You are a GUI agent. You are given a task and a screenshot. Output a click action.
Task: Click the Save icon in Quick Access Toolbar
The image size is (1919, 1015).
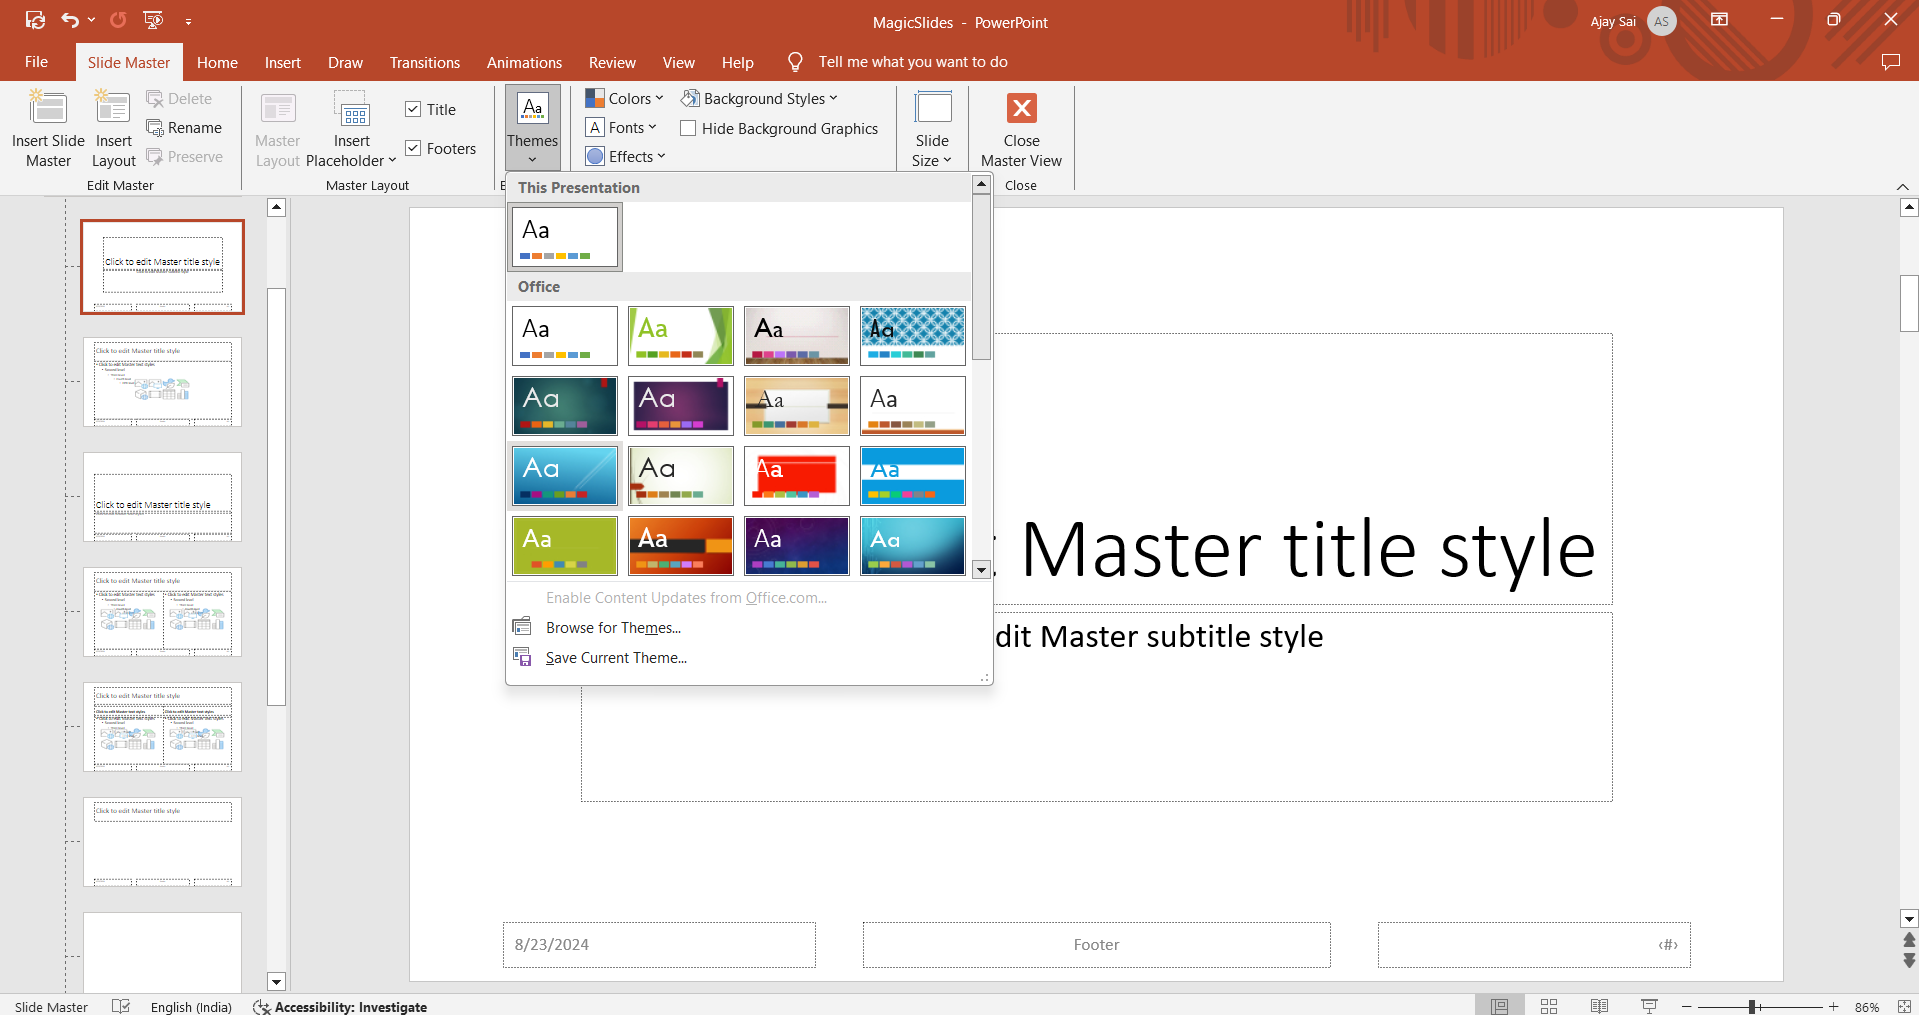click(x=35, y=20)
